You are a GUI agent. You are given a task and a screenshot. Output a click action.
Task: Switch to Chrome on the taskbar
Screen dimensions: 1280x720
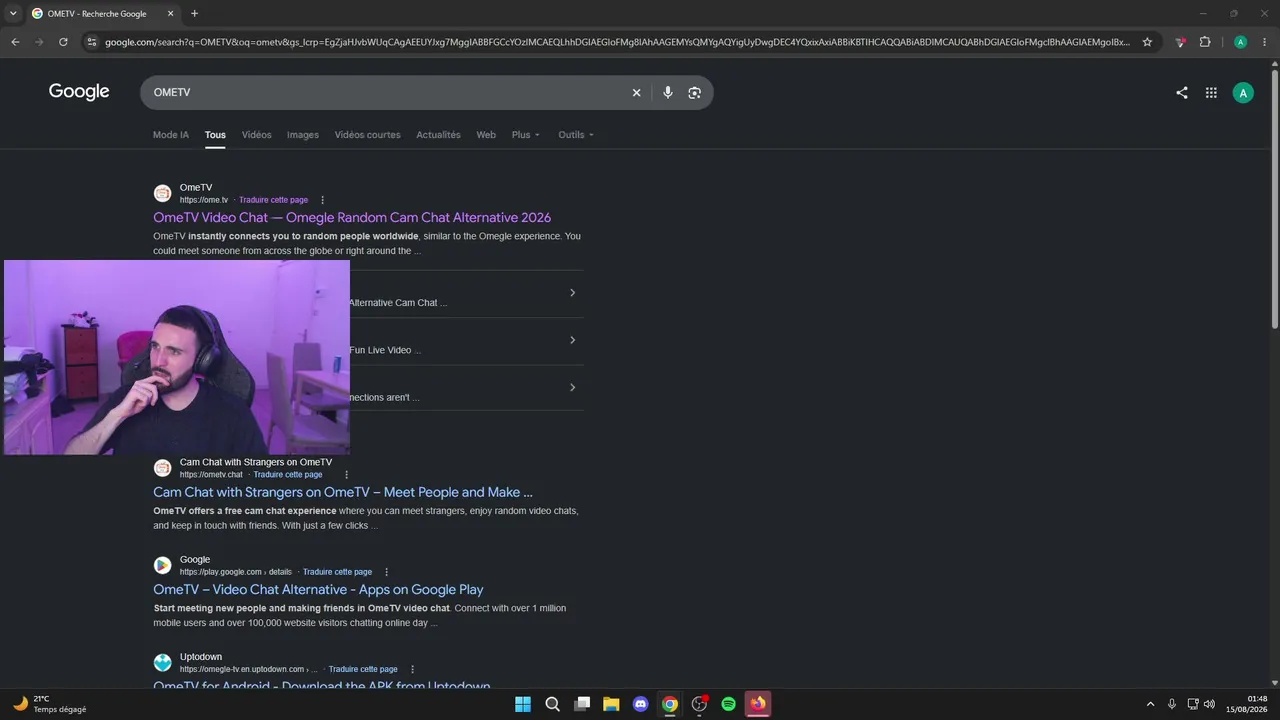670,704
